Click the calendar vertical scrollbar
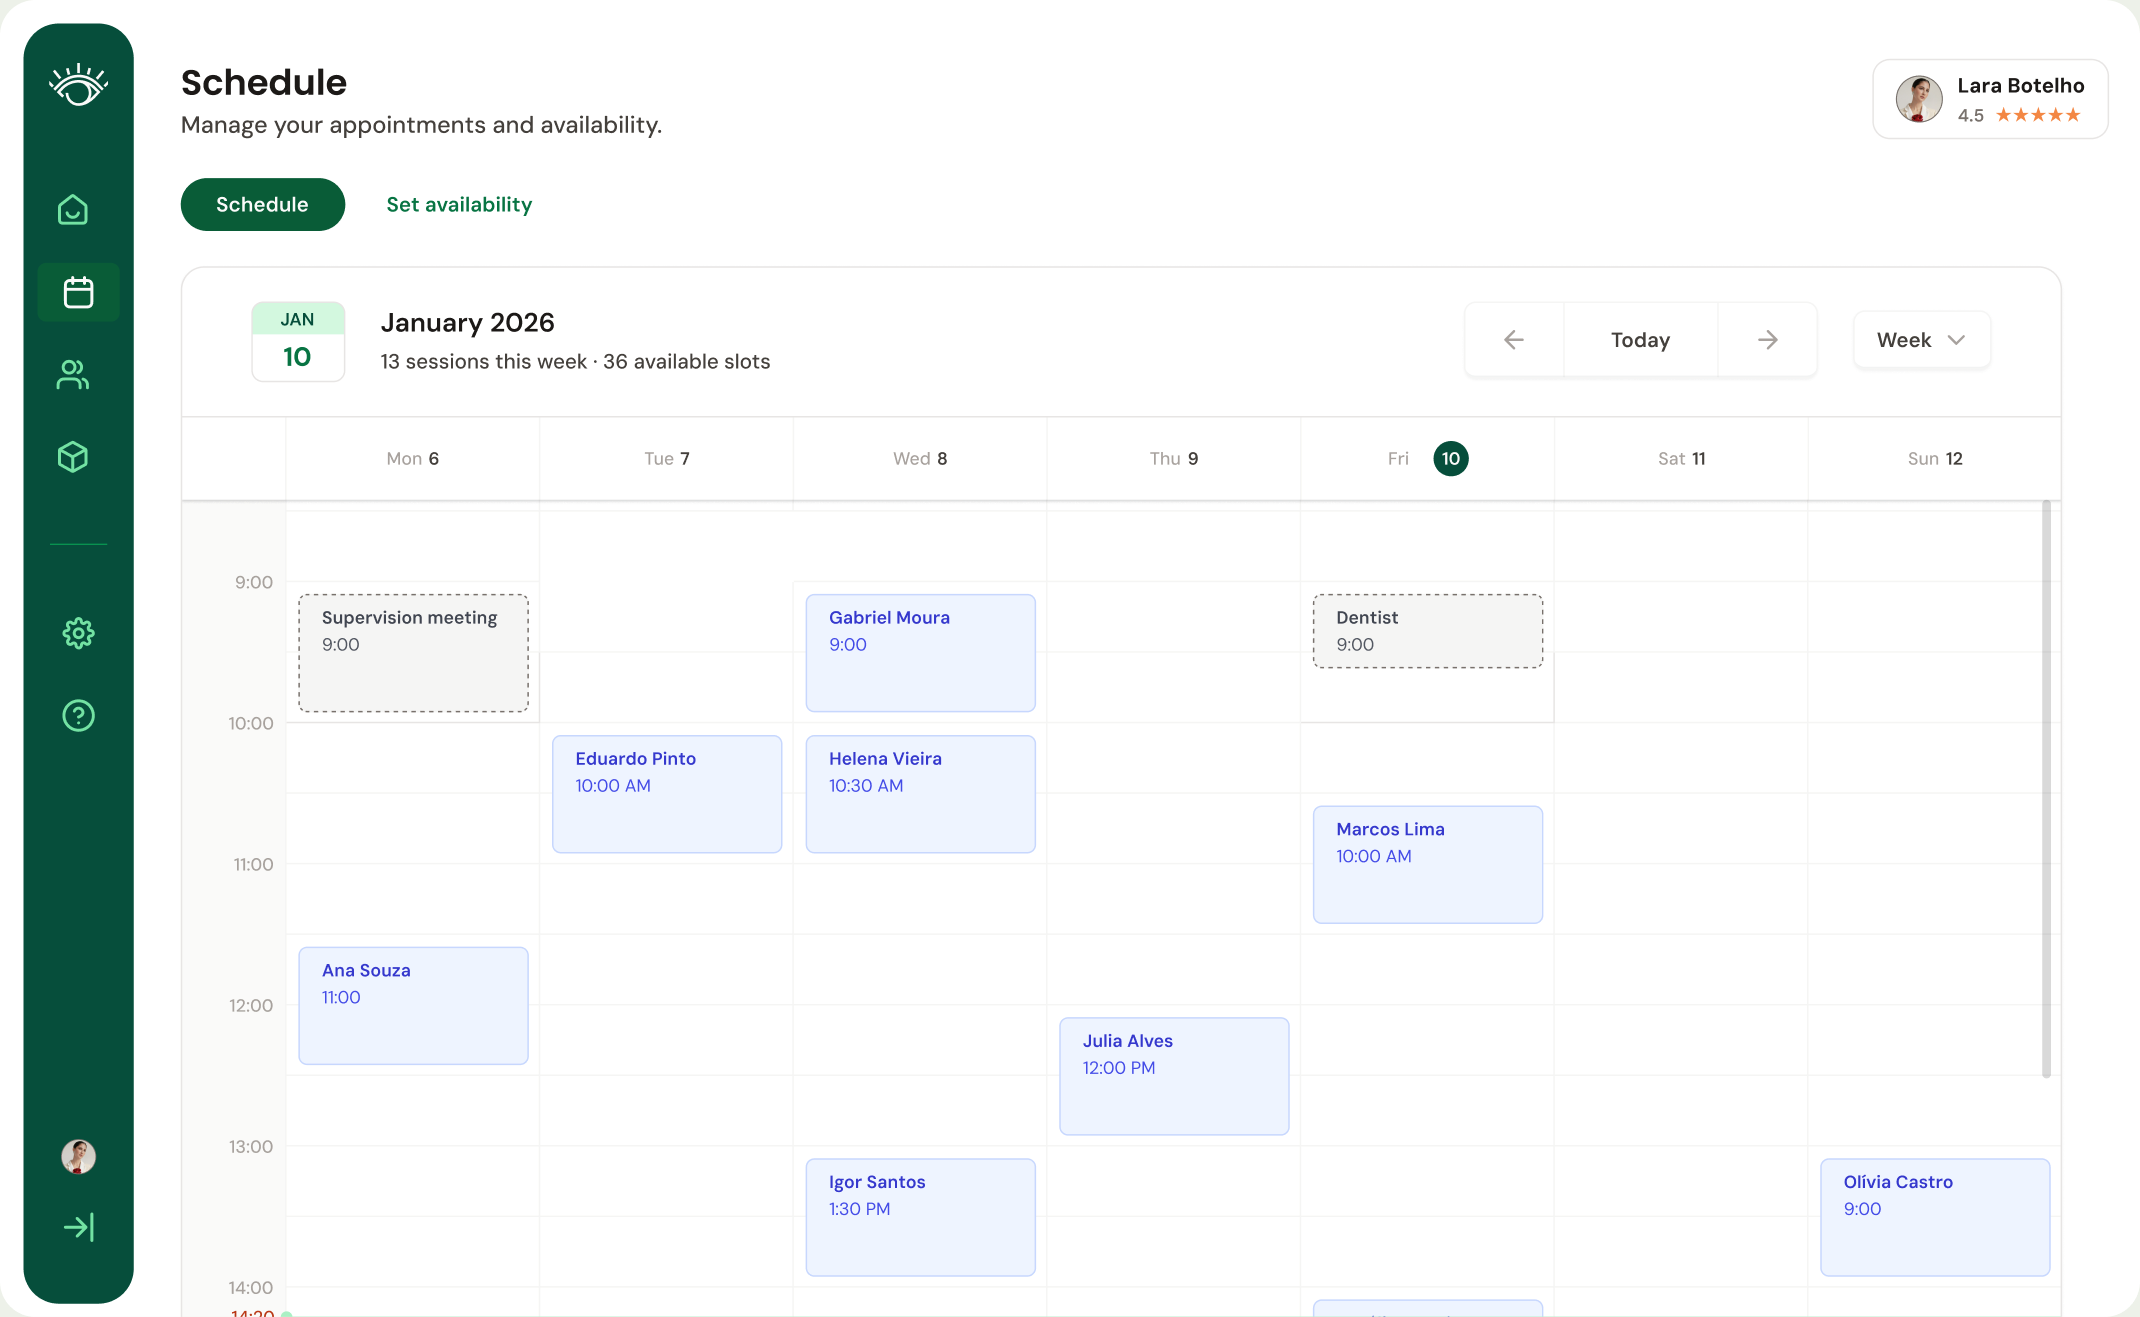The image size is (2140, 1317). click(x=2046, y=790)
